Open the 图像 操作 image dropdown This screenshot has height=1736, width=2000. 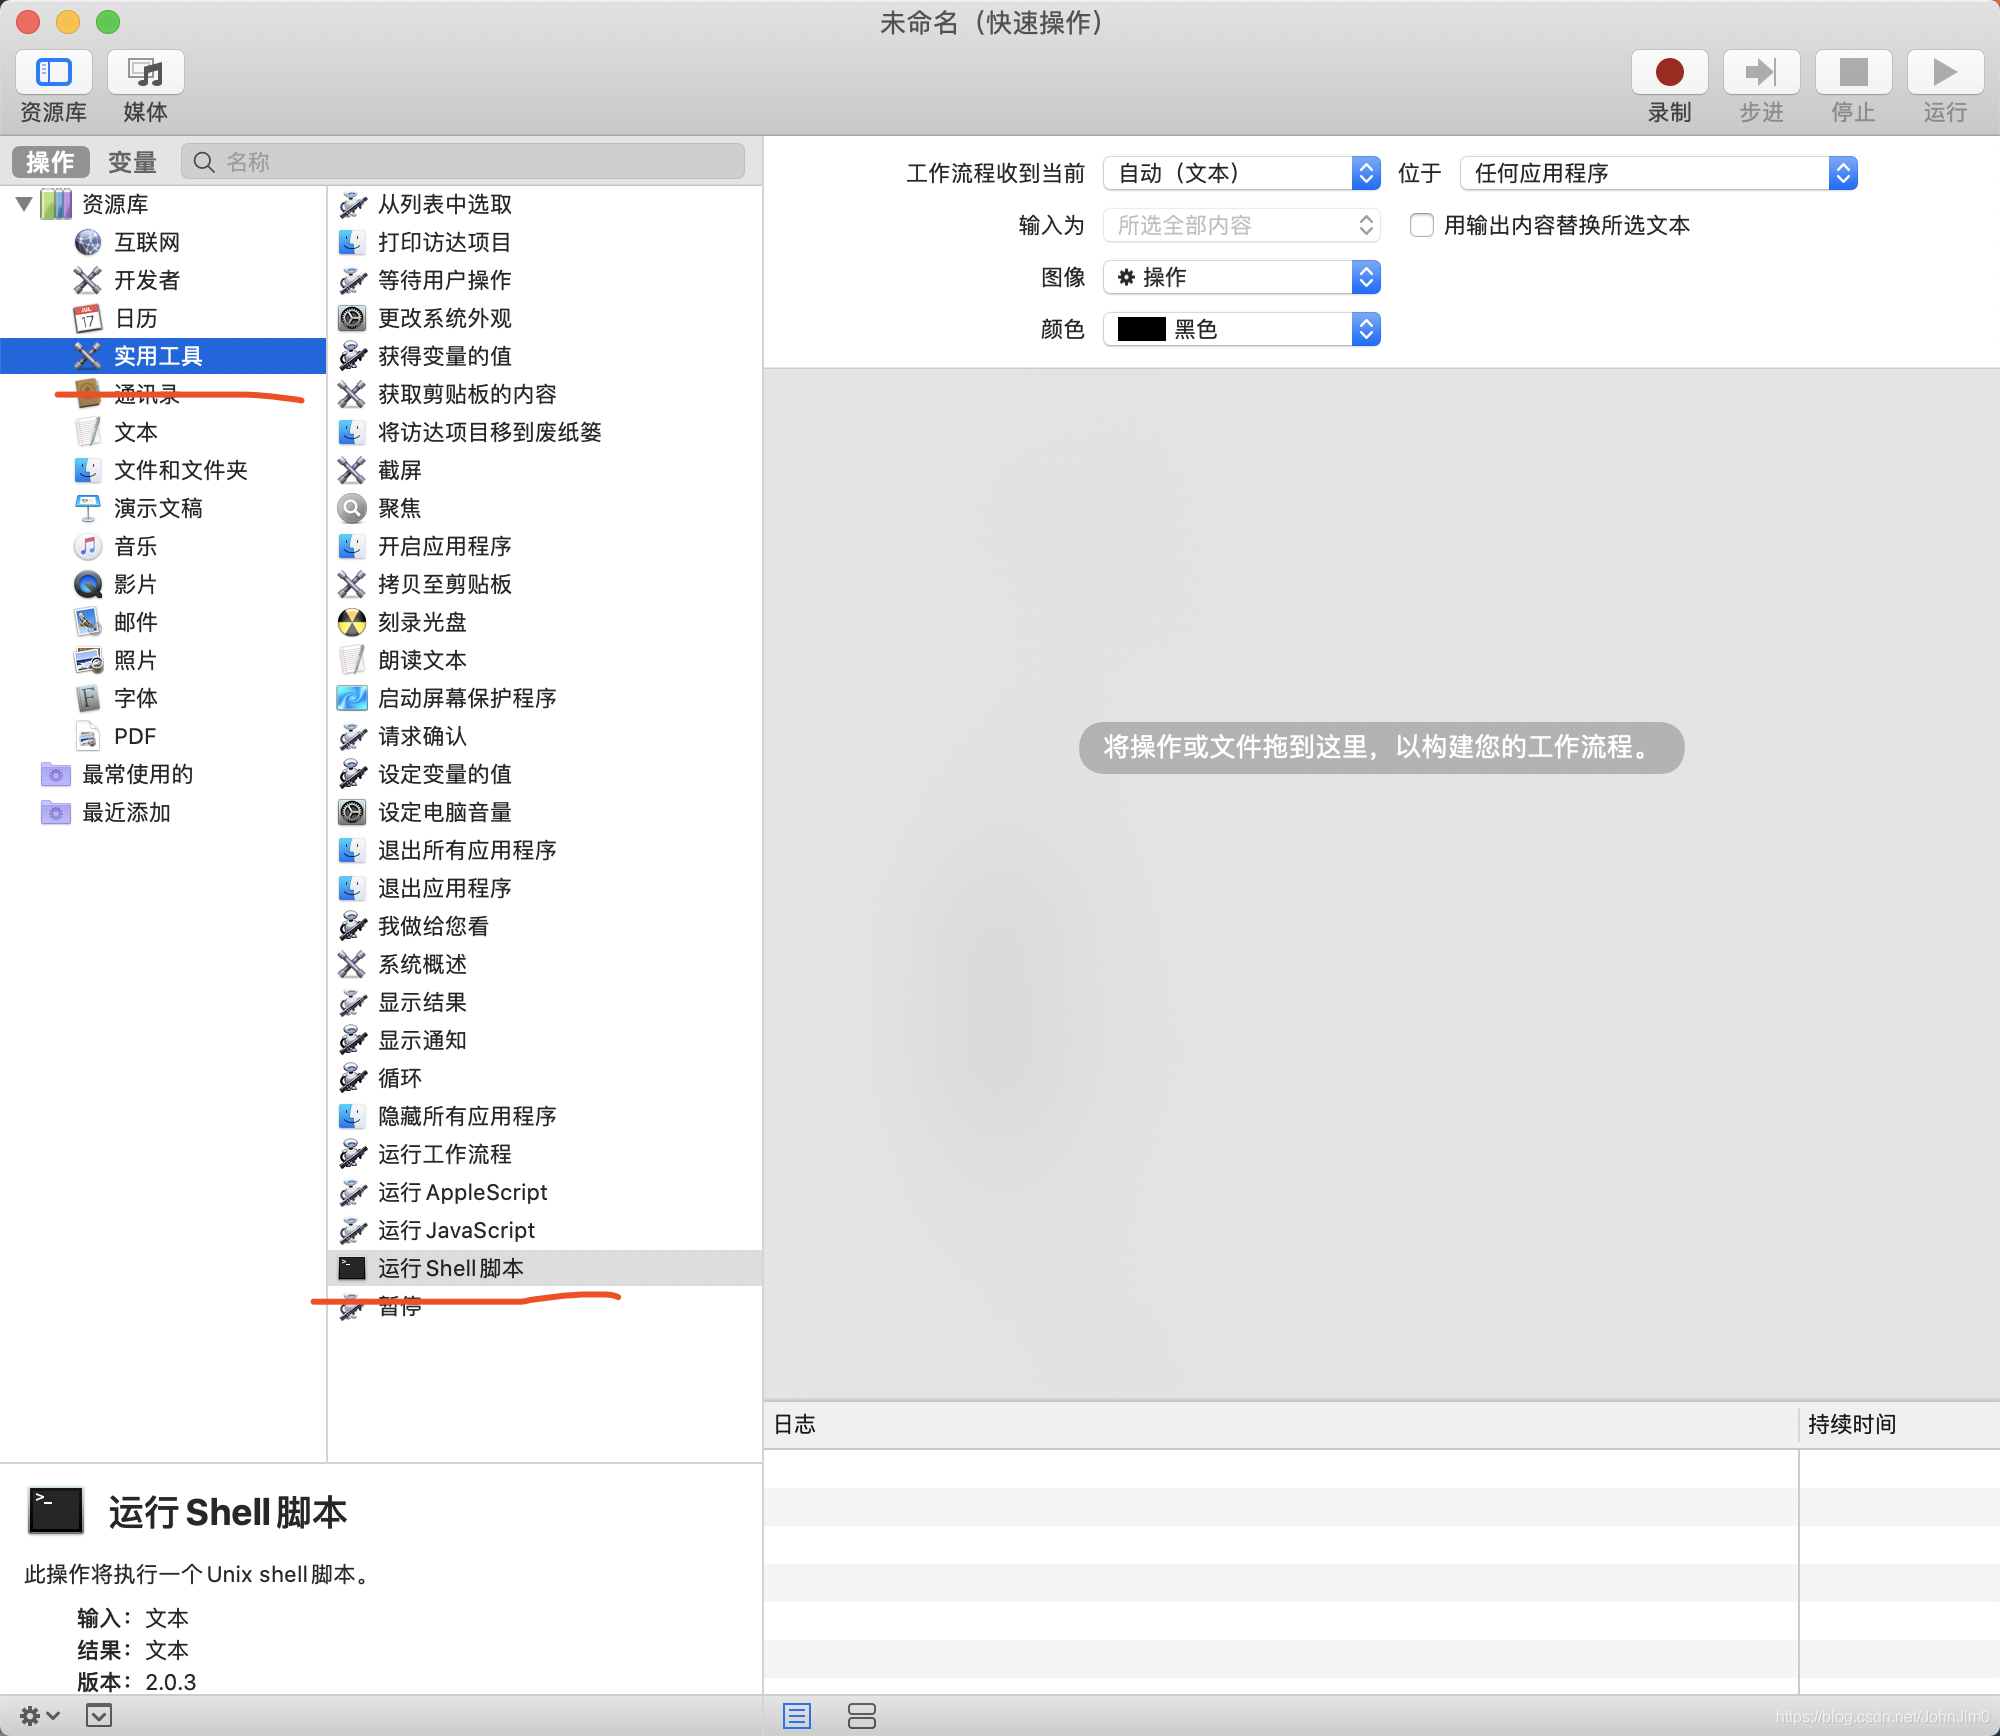pyautogui.click(x=1242, y=277)
